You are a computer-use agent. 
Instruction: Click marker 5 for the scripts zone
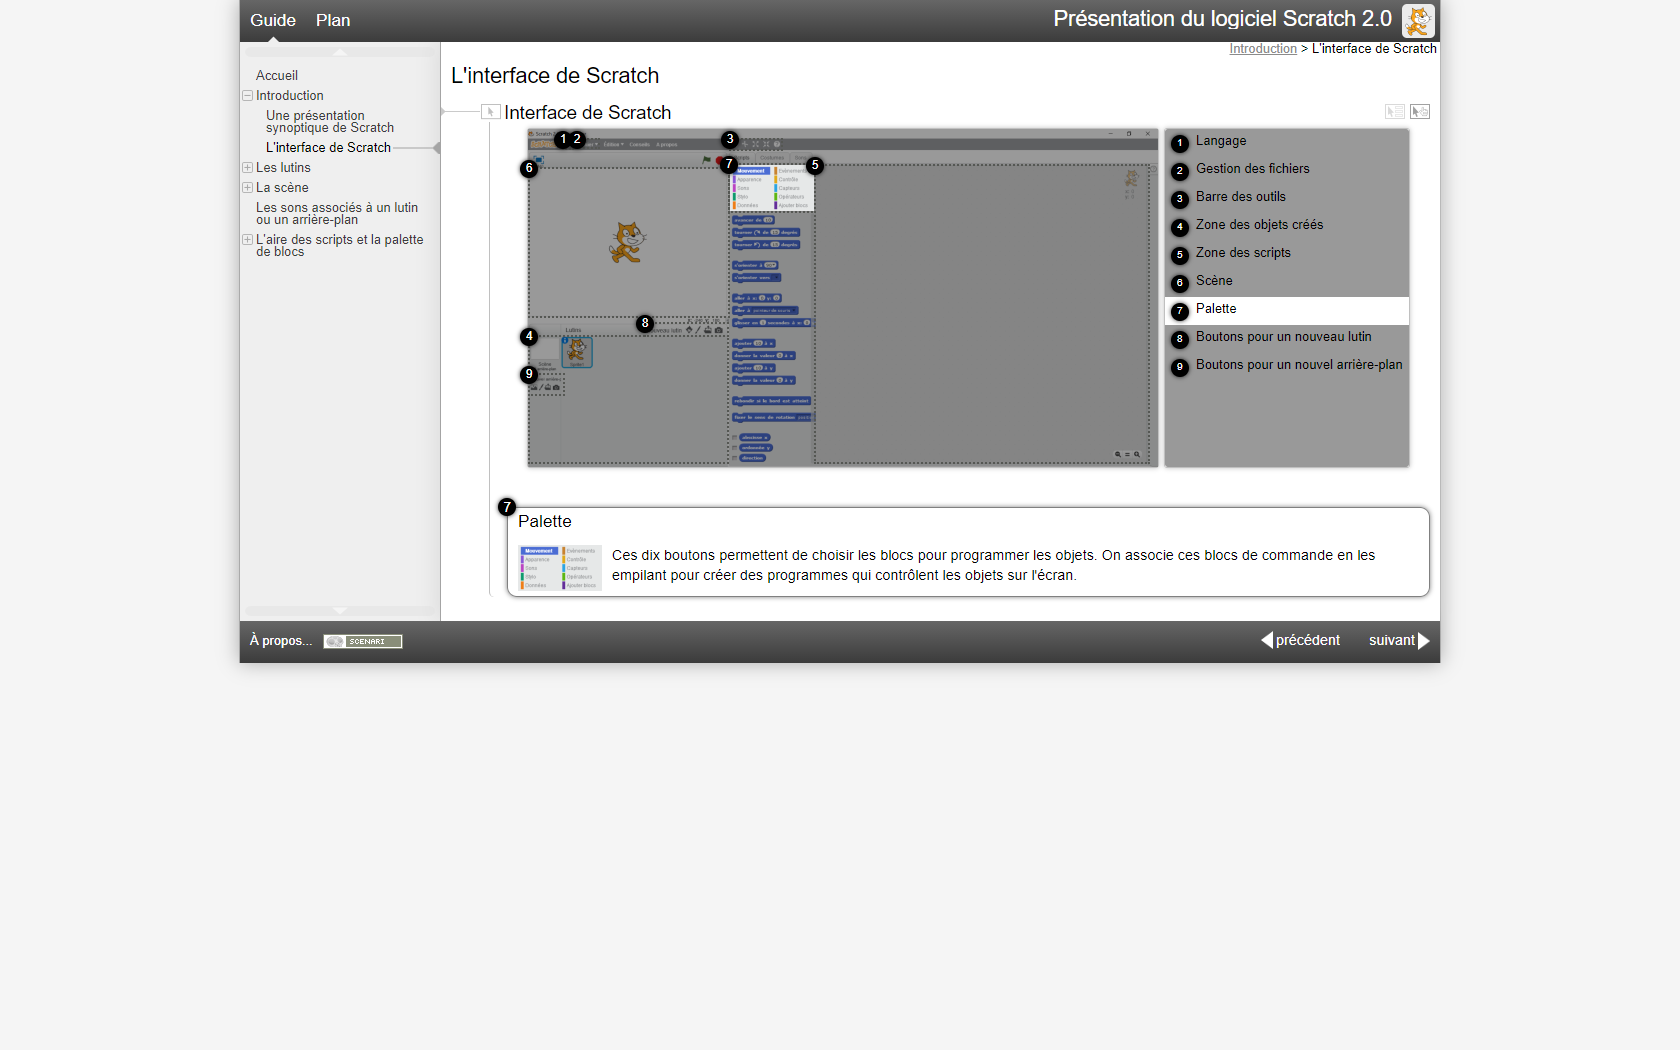coord(815,165)
